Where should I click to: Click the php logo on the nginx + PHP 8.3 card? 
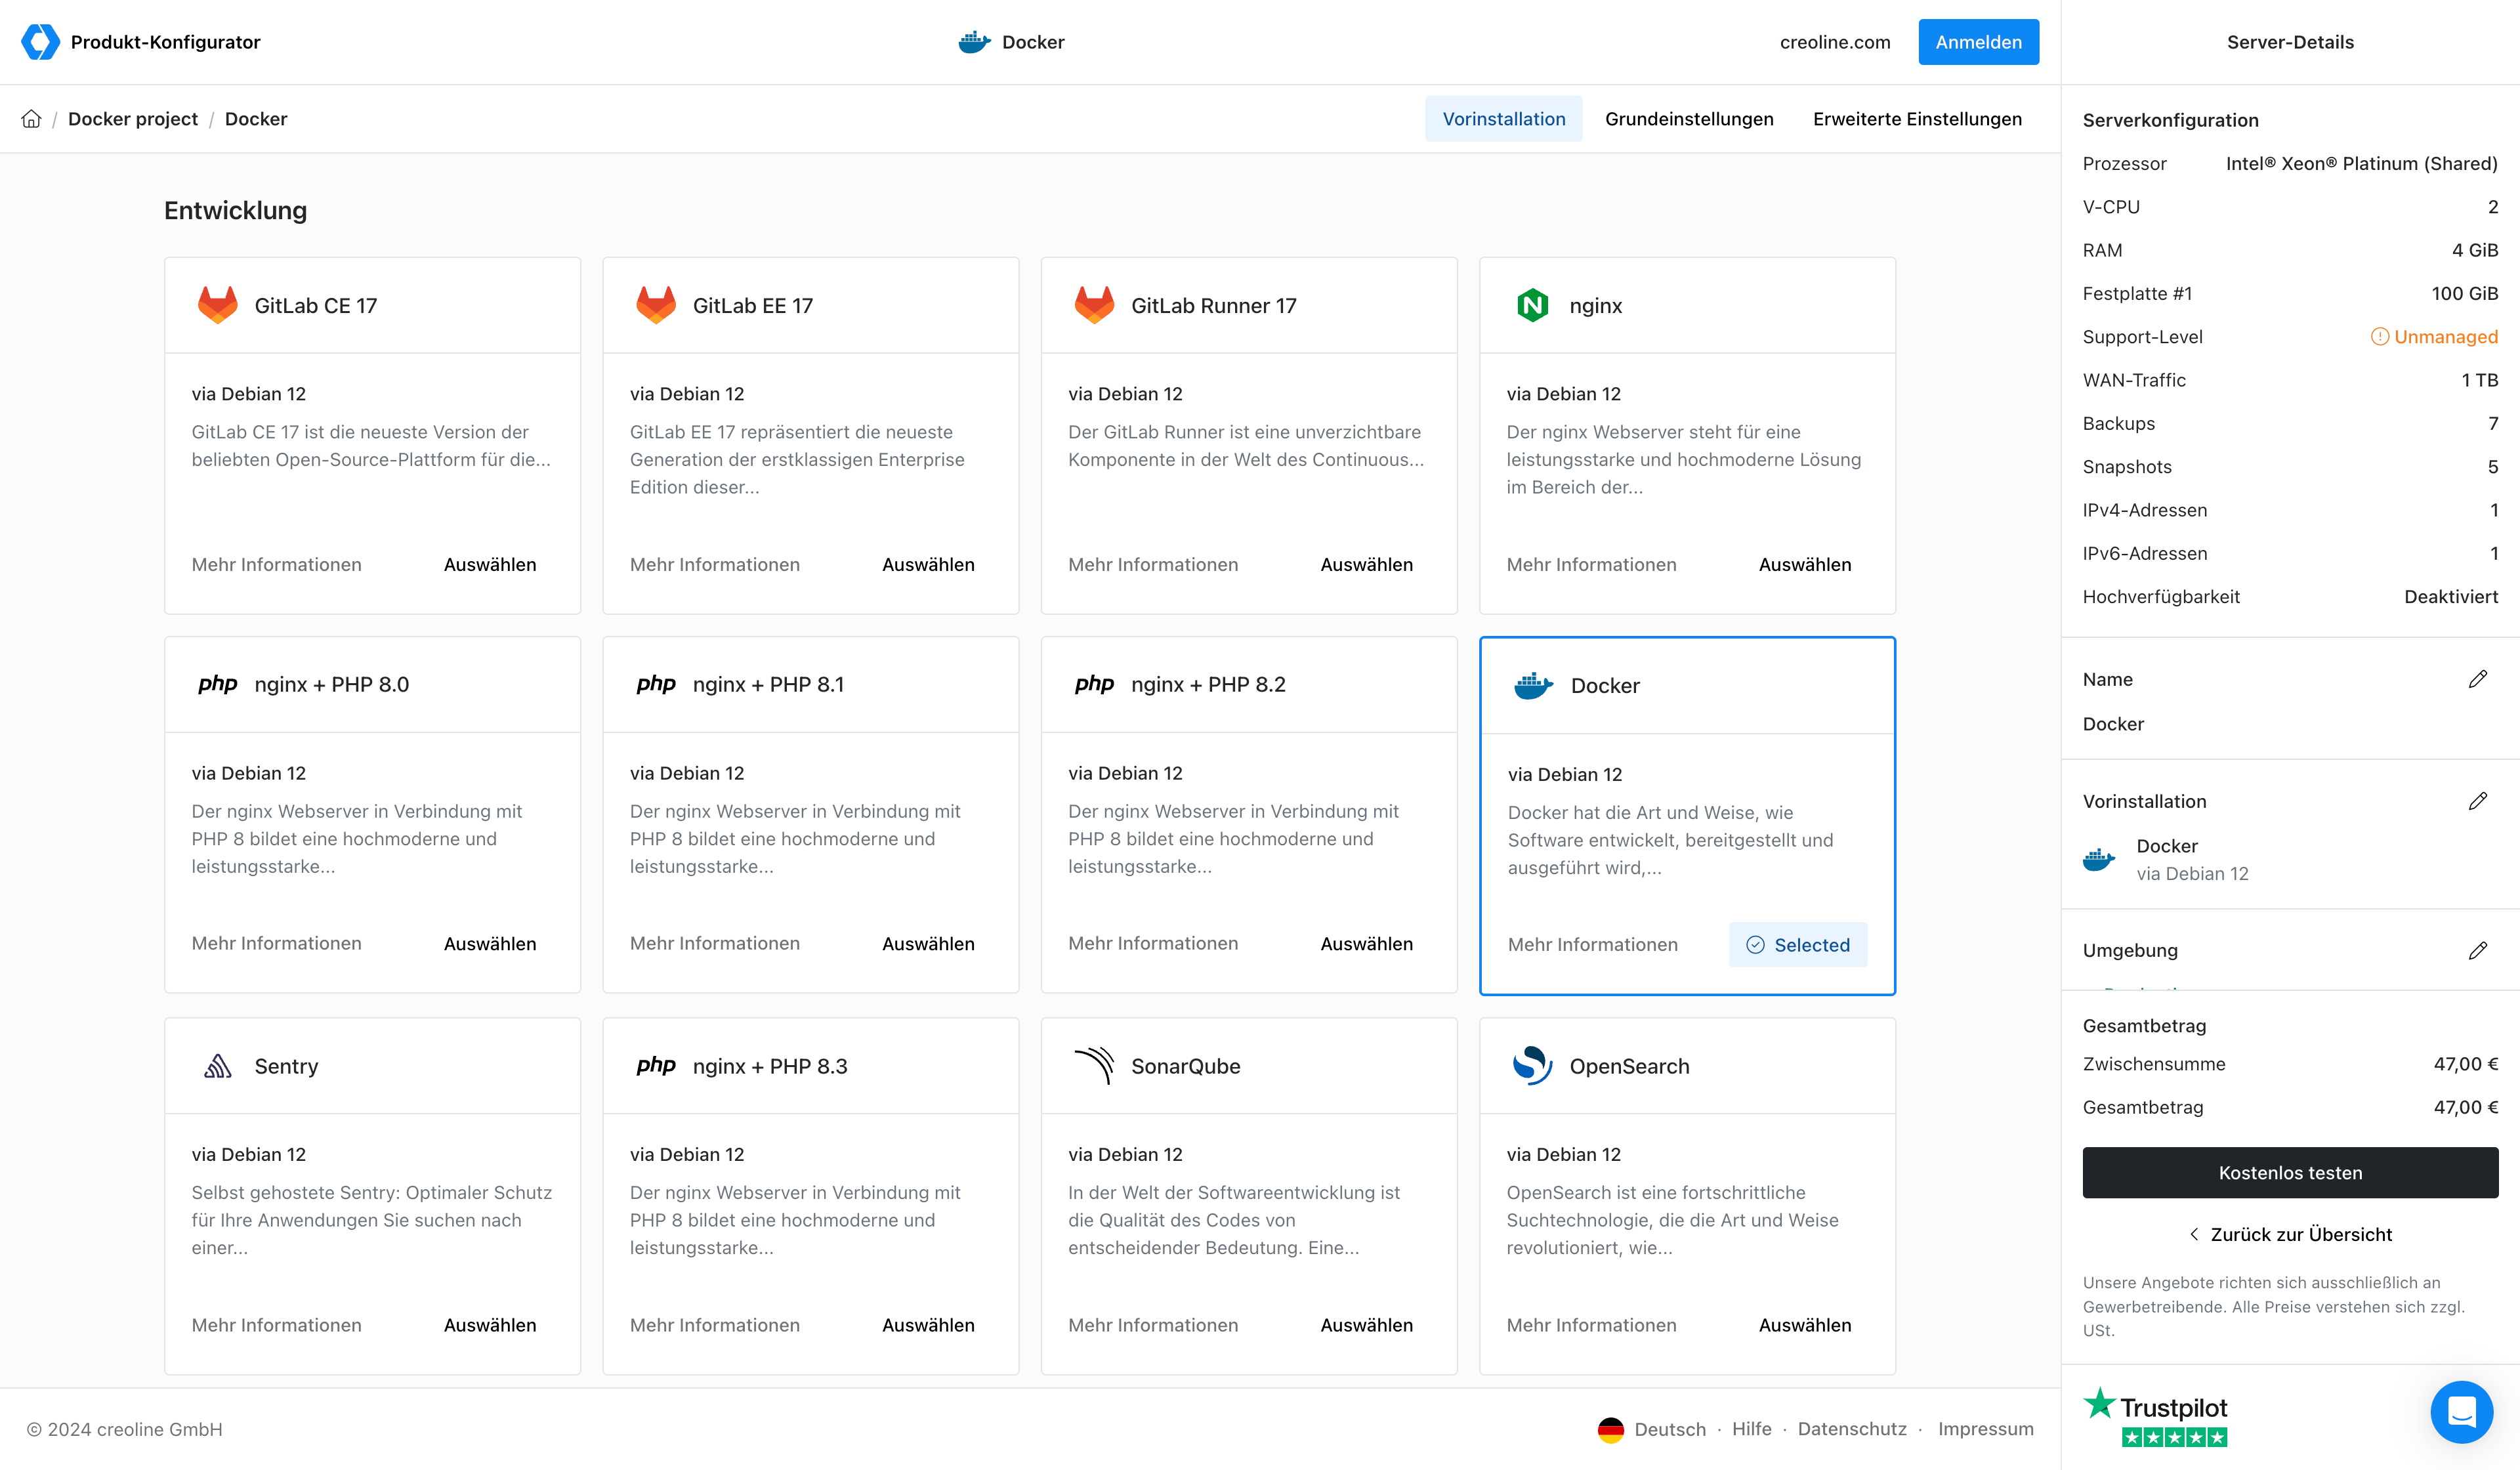(x=656, y=1066)
